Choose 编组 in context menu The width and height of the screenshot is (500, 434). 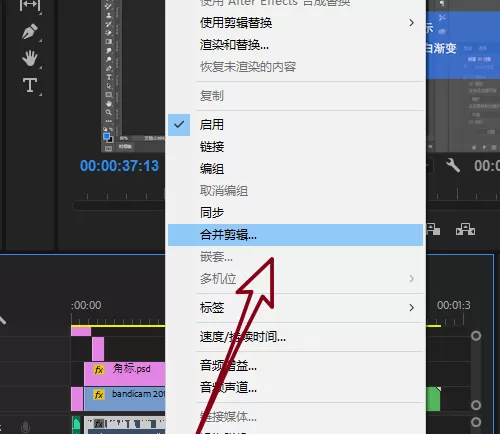coord(295,169)
